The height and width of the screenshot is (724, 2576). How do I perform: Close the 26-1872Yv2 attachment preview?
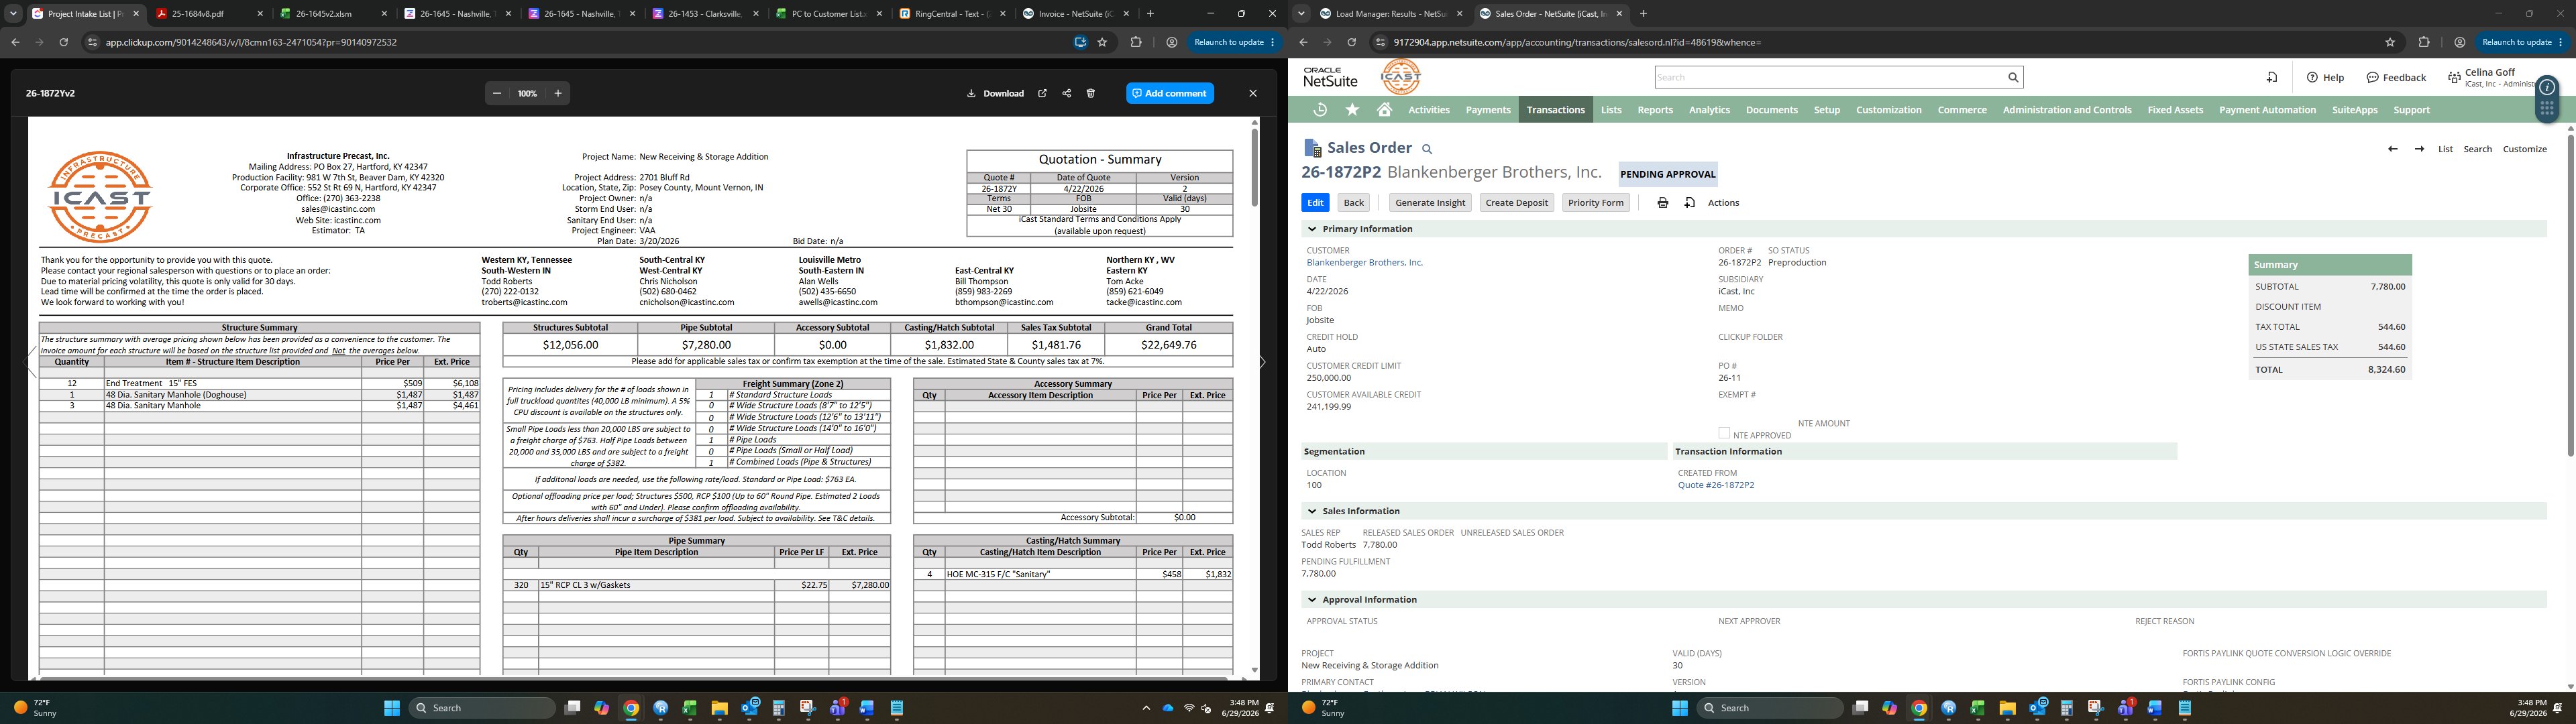1253,93
